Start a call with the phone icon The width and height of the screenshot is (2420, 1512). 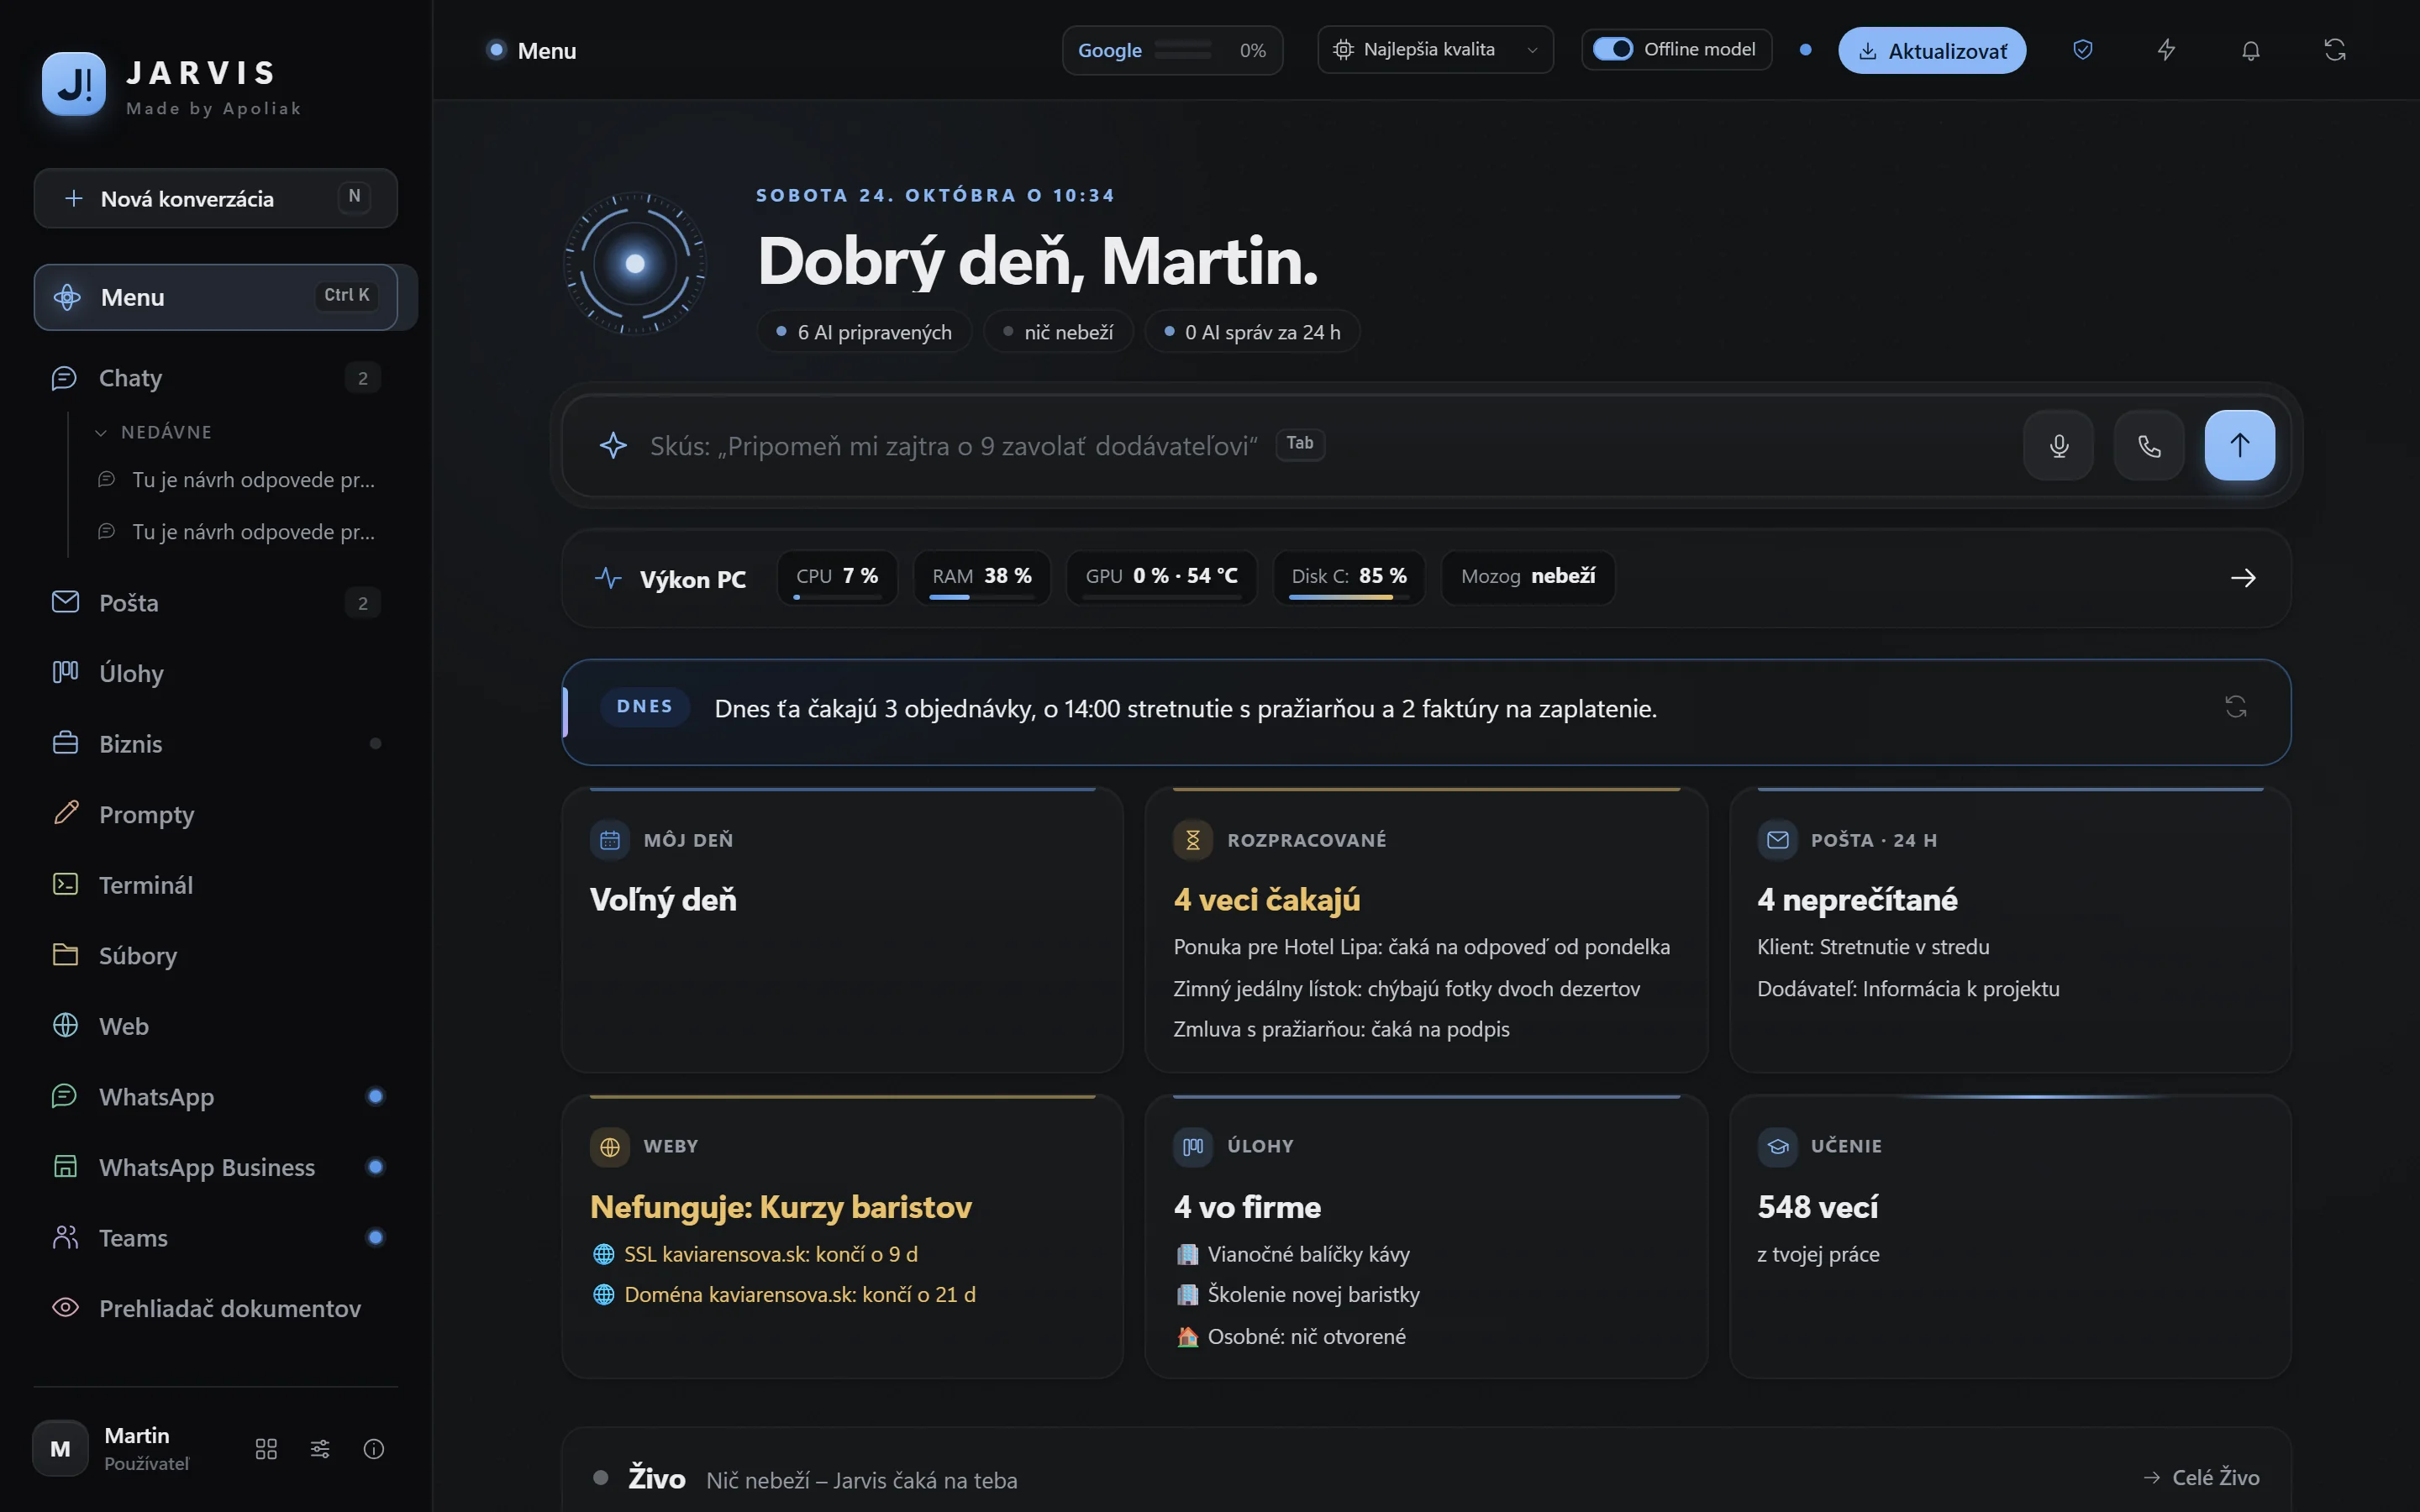tap(2149, 445)
